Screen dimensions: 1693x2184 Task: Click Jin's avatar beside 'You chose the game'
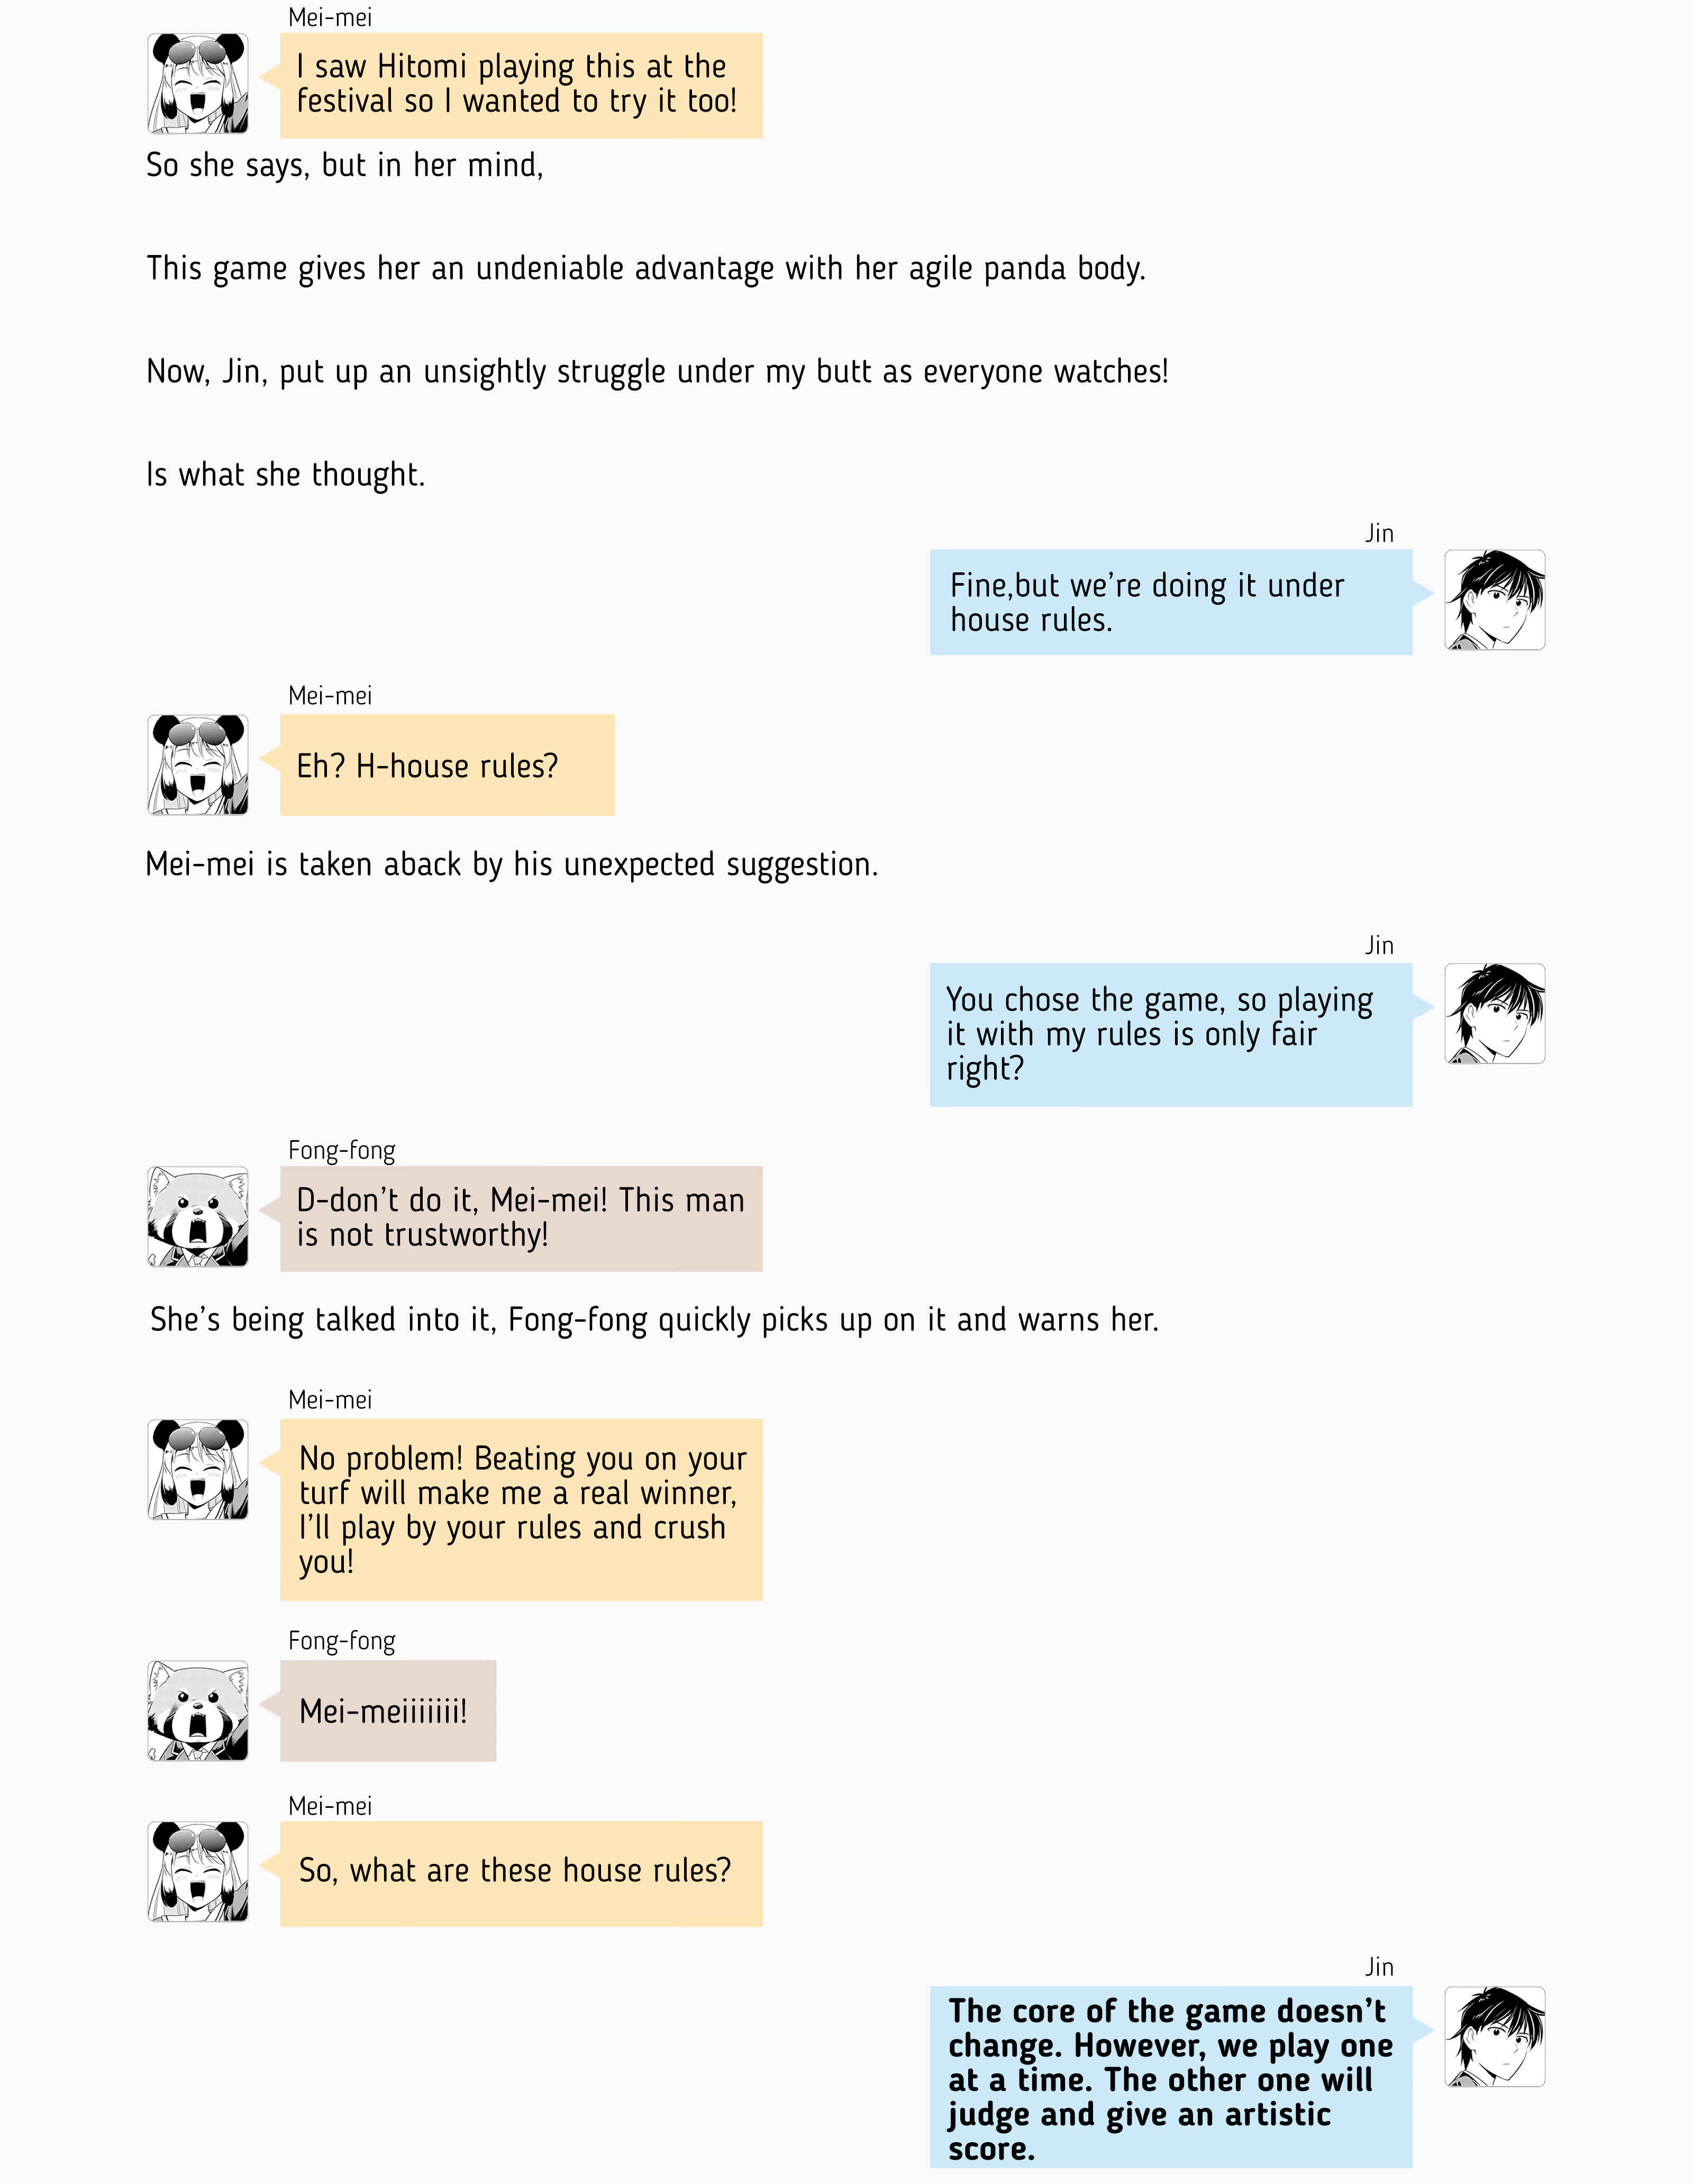click(x=1494, y=1014)
